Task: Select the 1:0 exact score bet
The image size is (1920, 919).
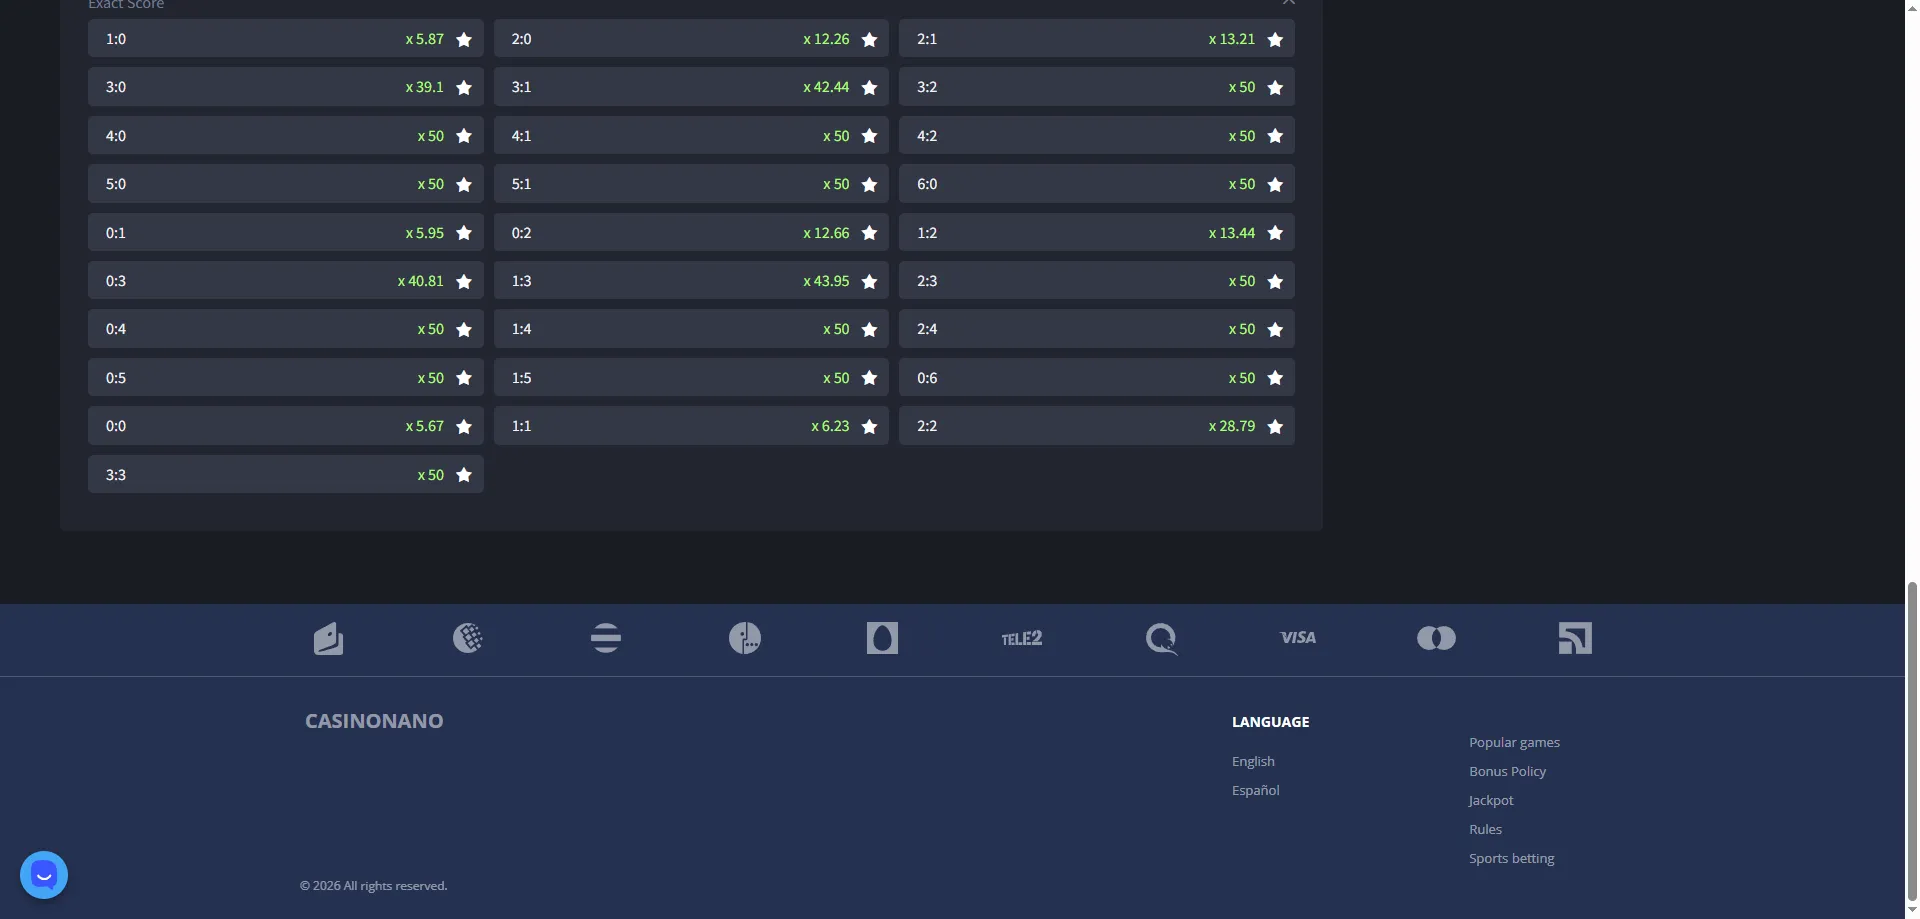Action: pyautogui.click(x=286, y=39)
